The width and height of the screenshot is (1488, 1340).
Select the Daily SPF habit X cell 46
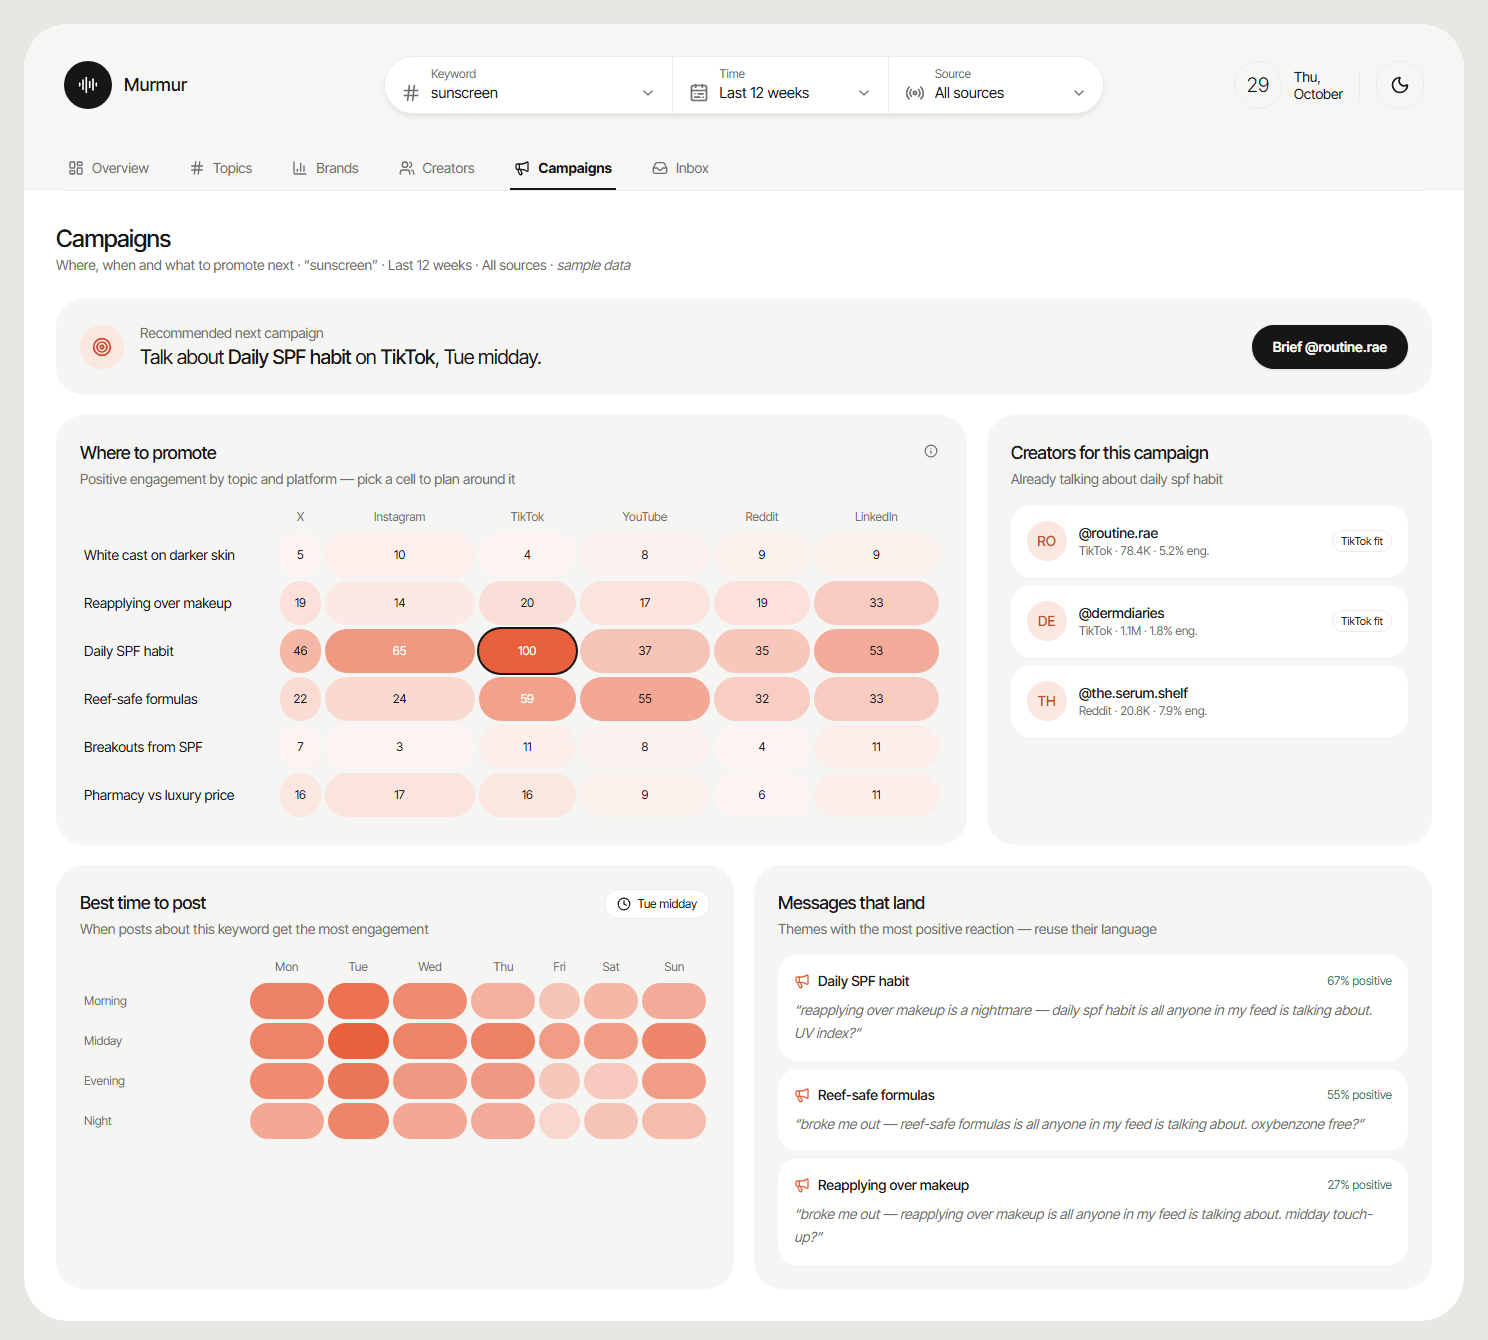pos(300,651)
